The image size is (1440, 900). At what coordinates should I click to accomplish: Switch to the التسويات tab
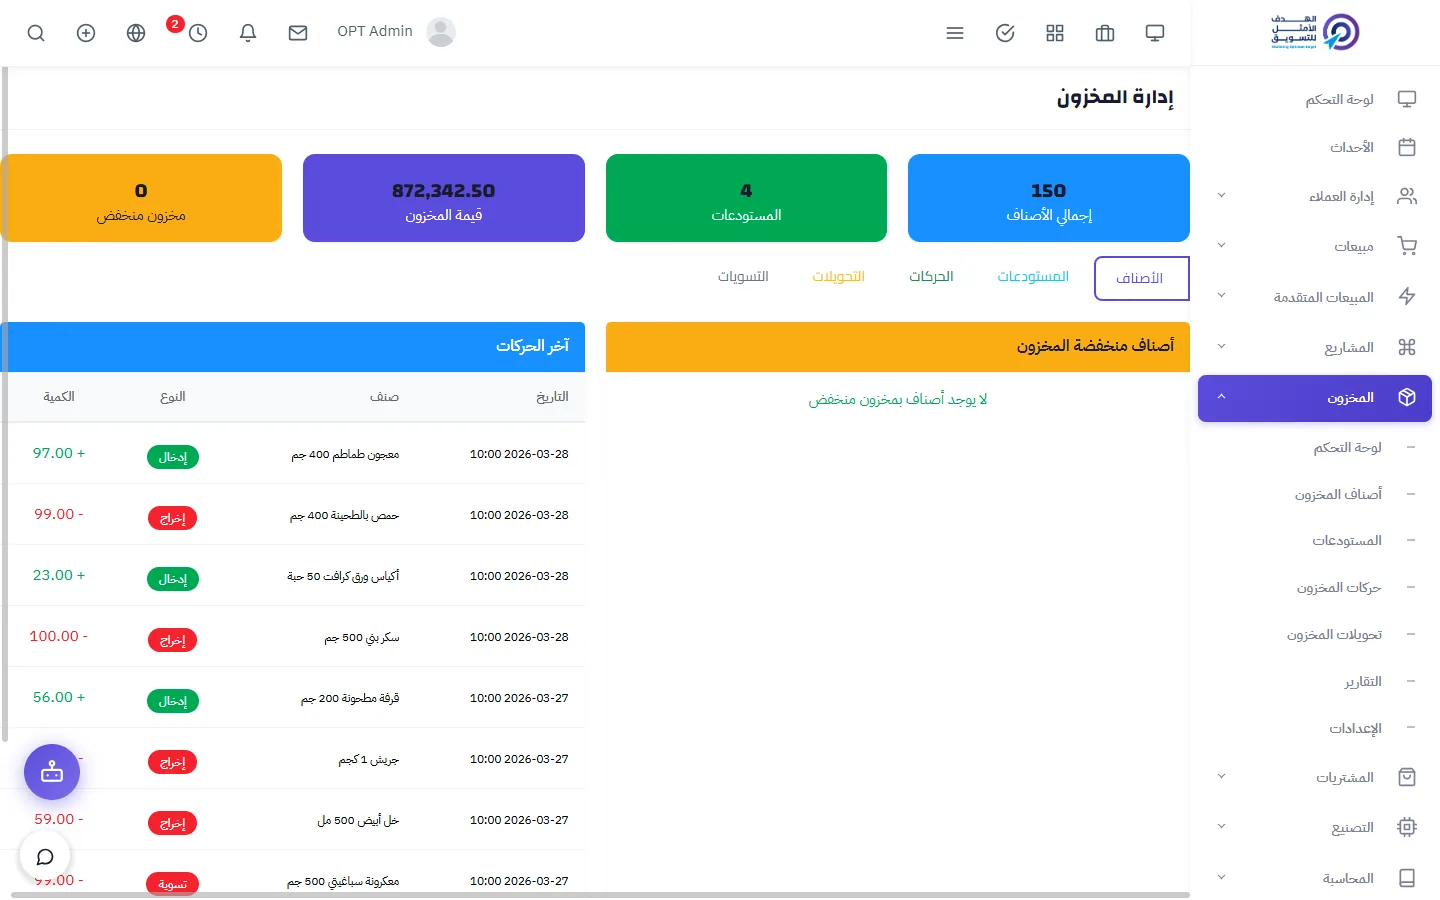(x=743, y=277)
